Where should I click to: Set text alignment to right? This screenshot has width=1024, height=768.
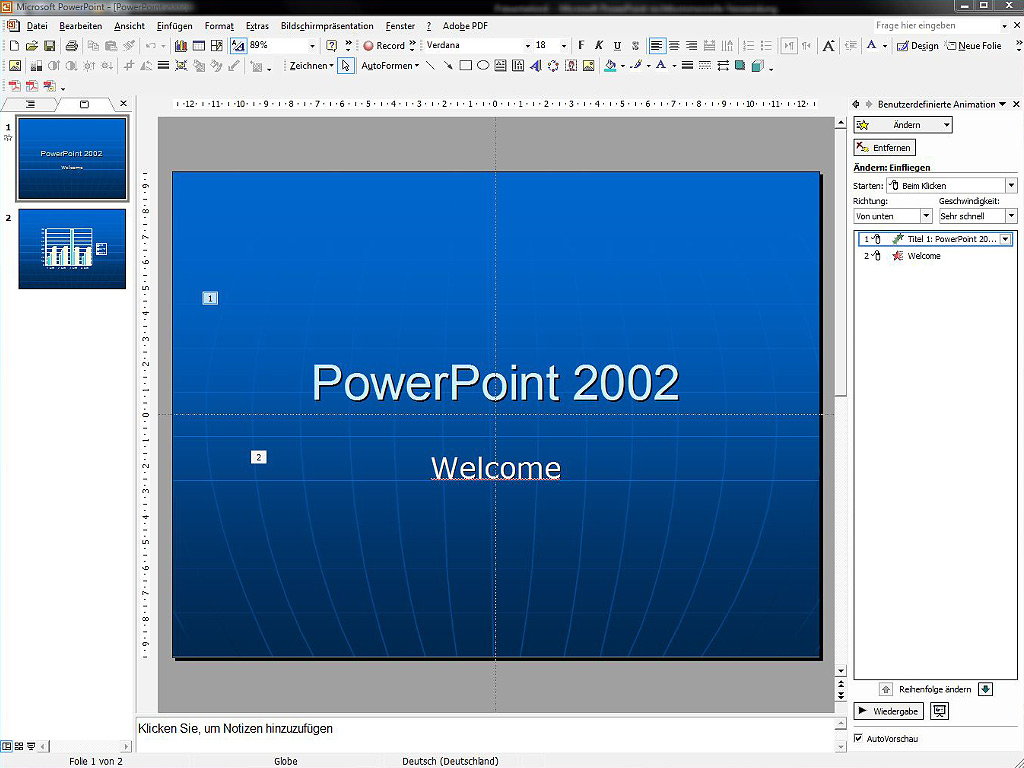(692, 46)
